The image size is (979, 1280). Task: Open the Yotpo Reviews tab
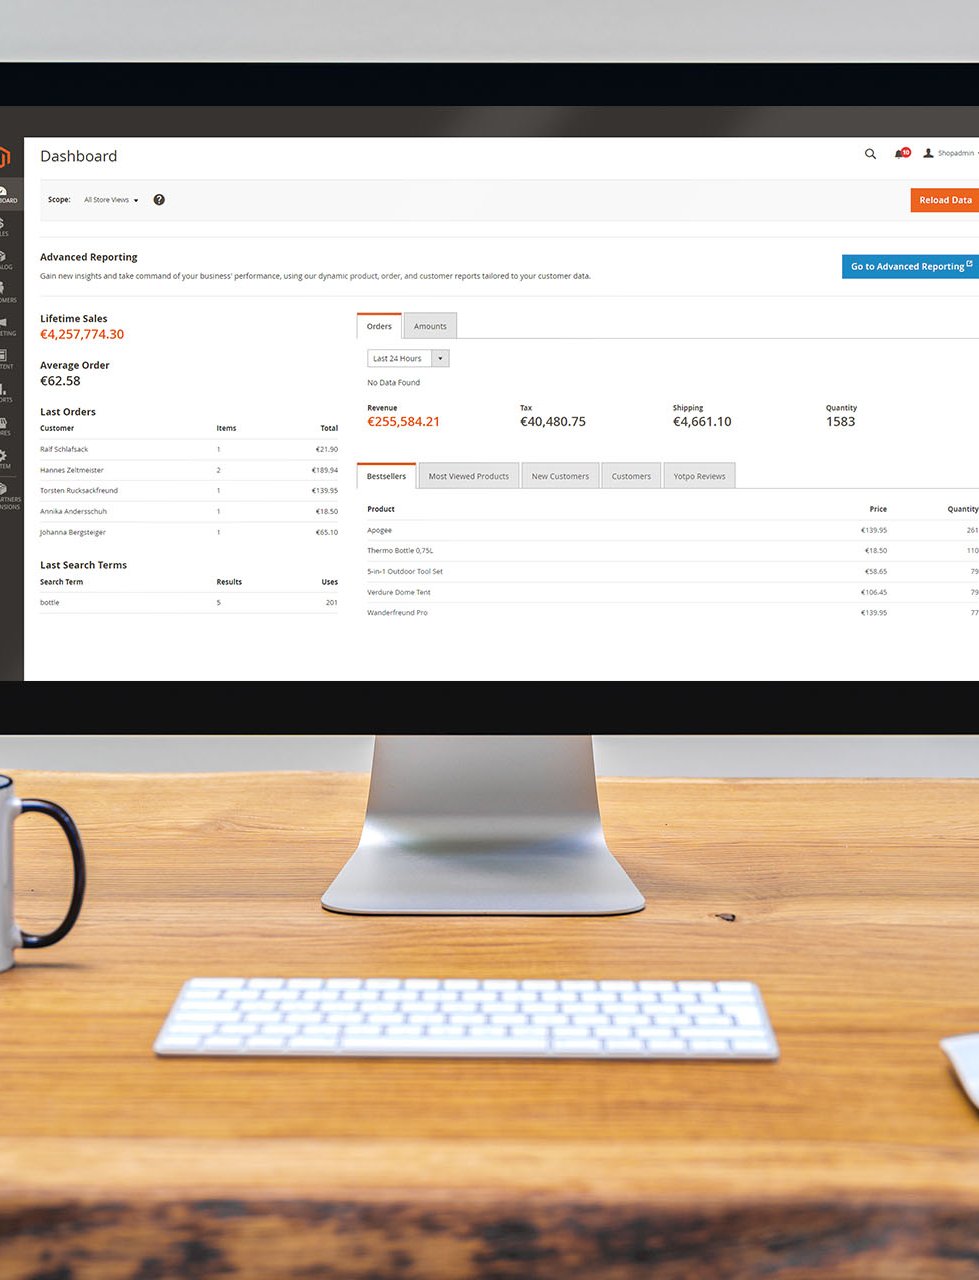tap(699, 476)
